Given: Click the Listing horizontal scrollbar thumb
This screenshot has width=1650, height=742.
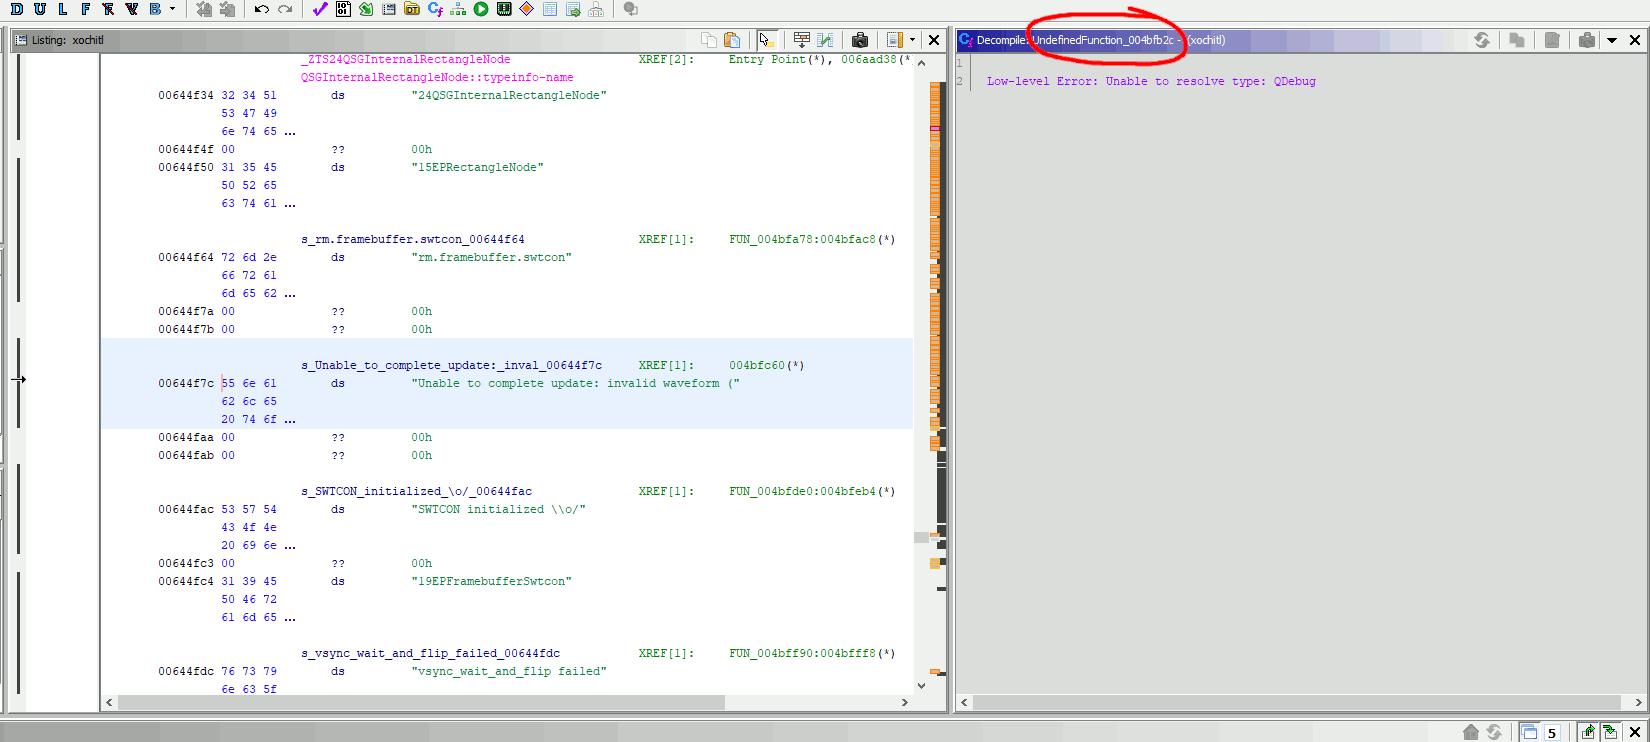Looking at the screenshot, I should click(x=421, y=703).
